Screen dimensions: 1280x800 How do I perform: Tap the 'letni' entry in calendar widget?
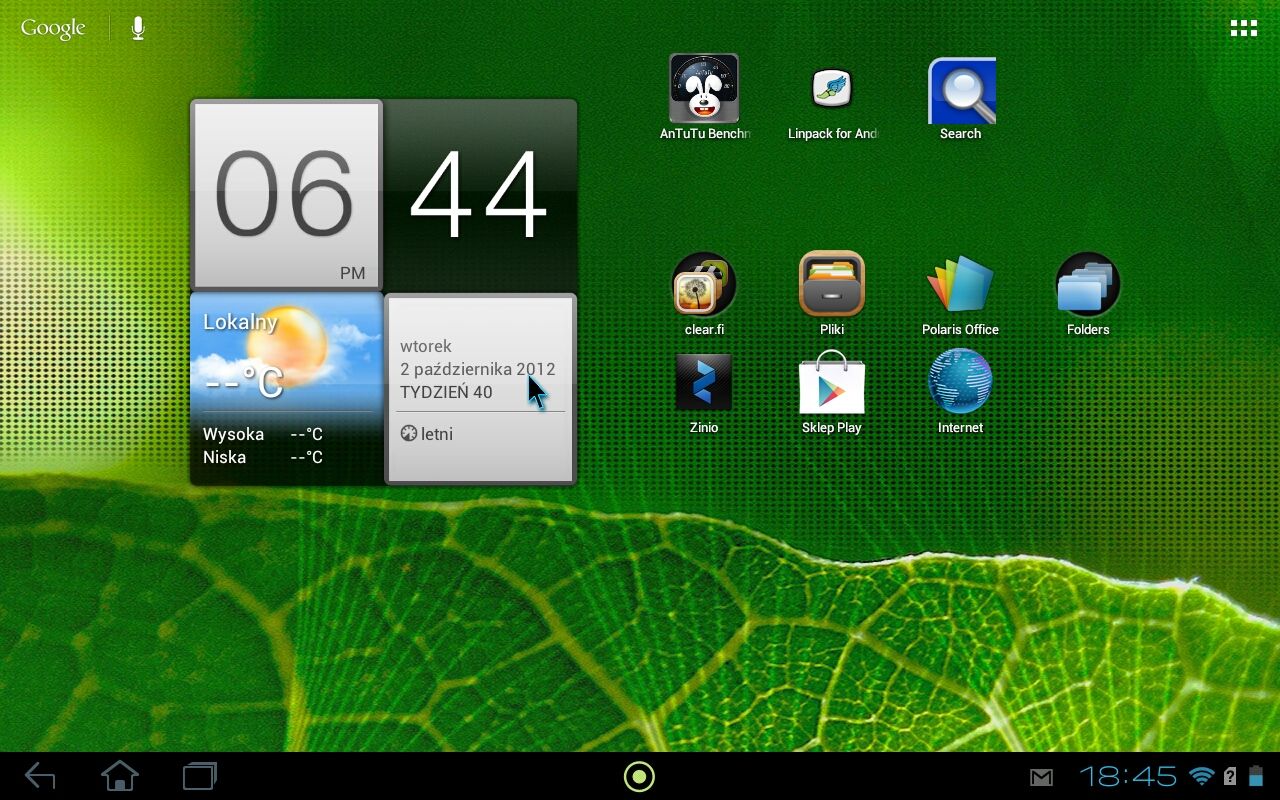[426, 434]
